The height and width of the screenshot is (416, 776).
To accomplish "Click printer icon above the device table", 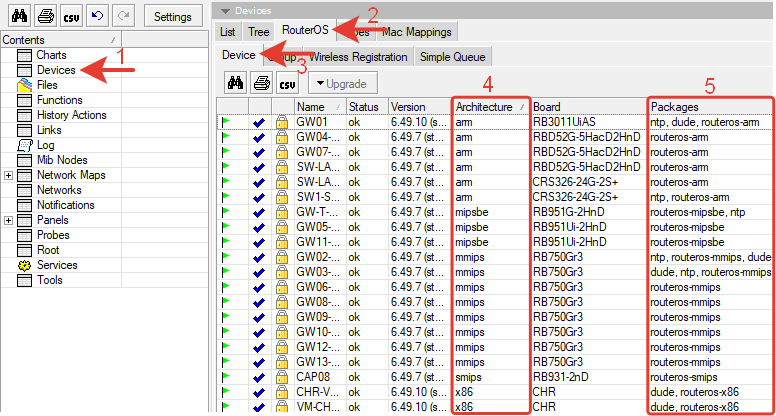I will [260, 83].
